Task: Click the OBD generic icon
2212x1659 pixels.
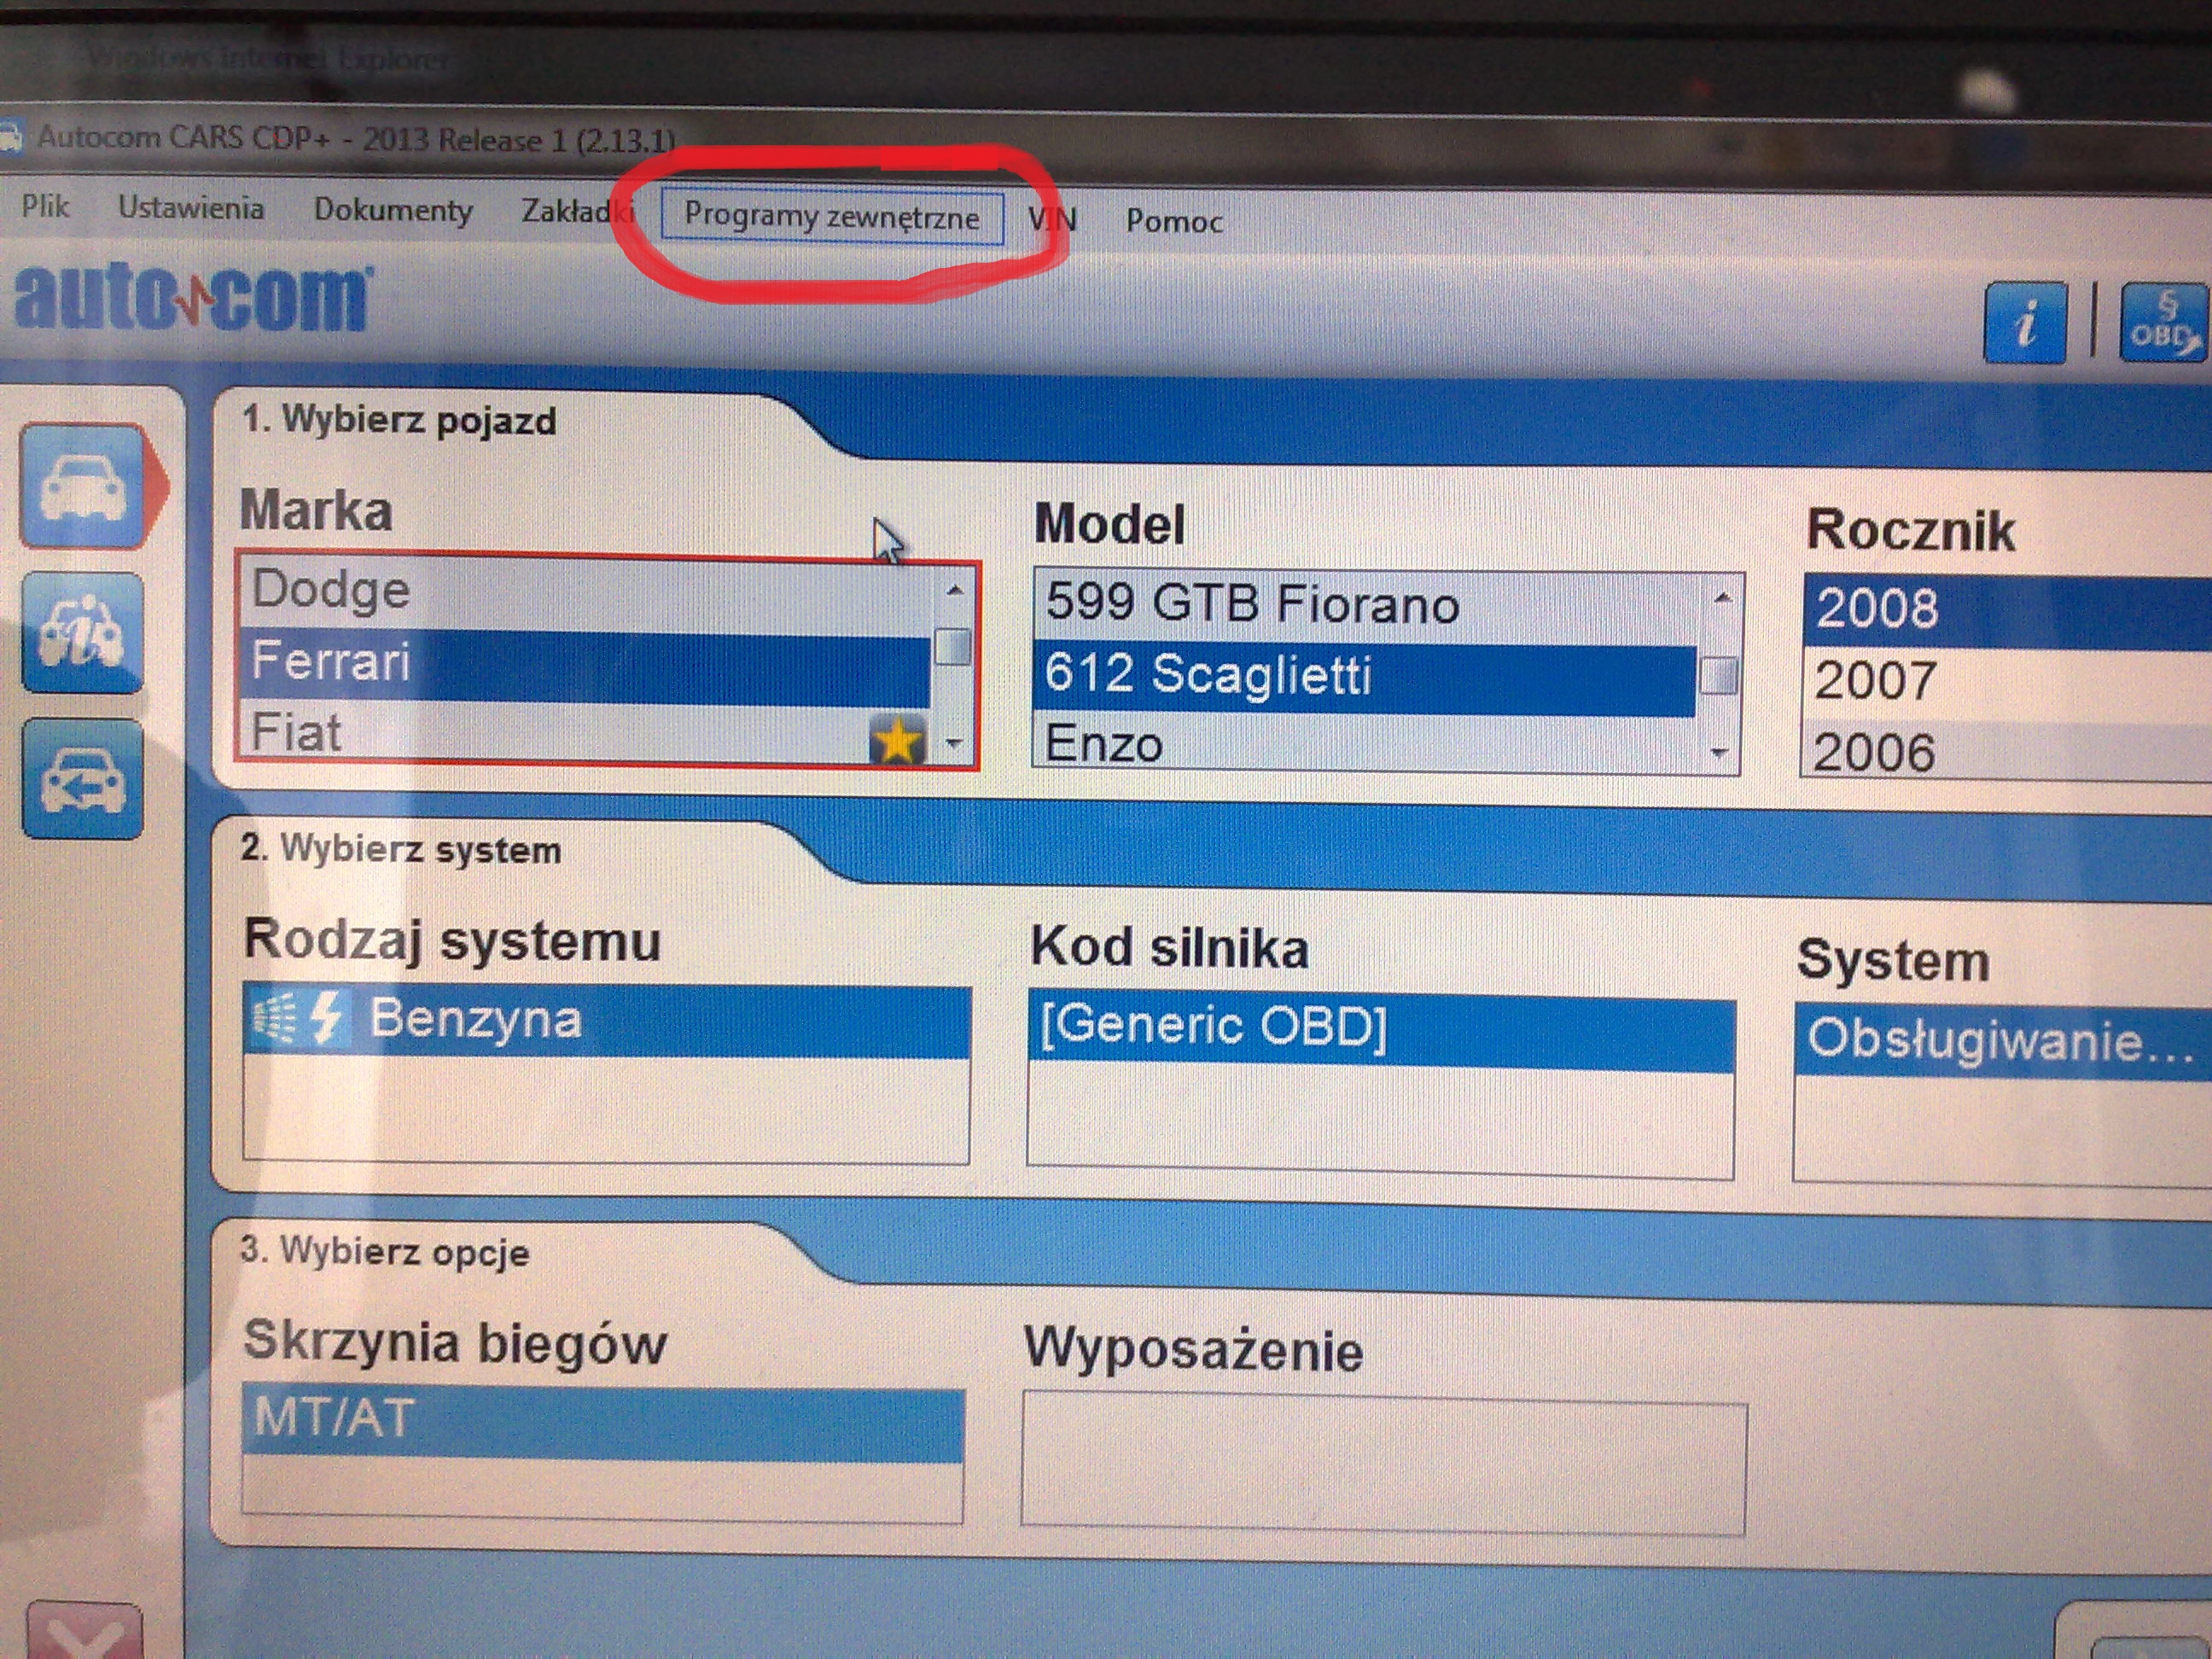Action: coord(2163,323)
